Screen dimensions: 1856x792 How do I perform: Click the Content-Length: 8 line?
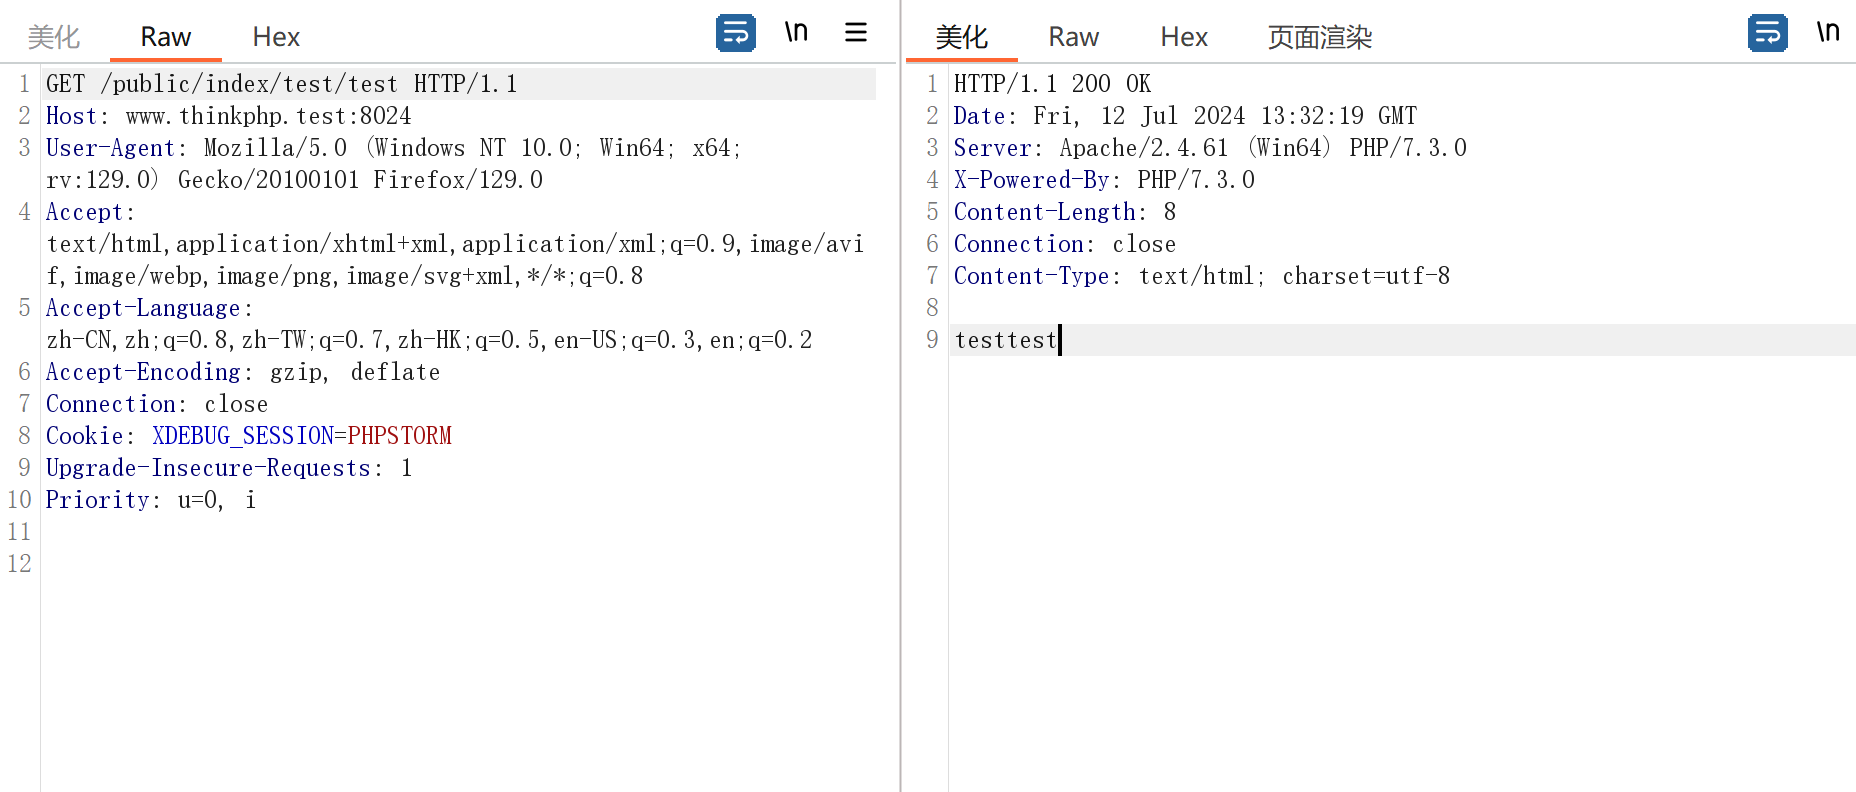tap(1065, 212)
